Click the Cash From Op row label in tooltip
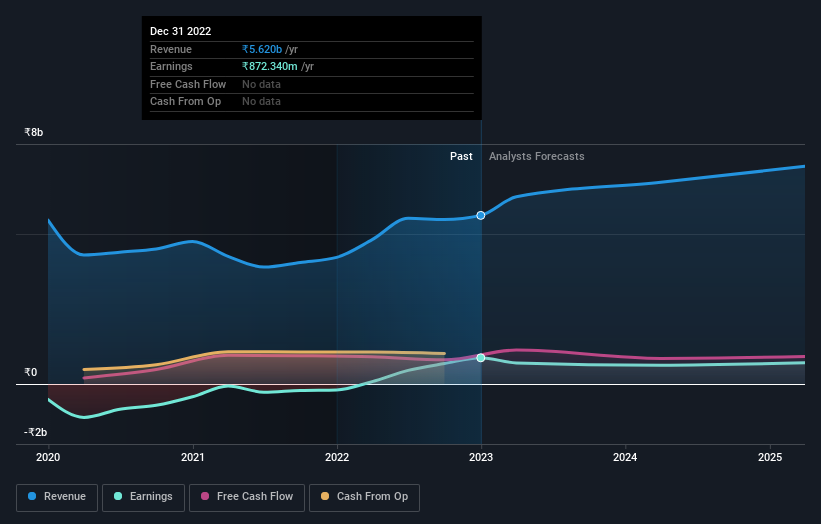 pos(185,102)
